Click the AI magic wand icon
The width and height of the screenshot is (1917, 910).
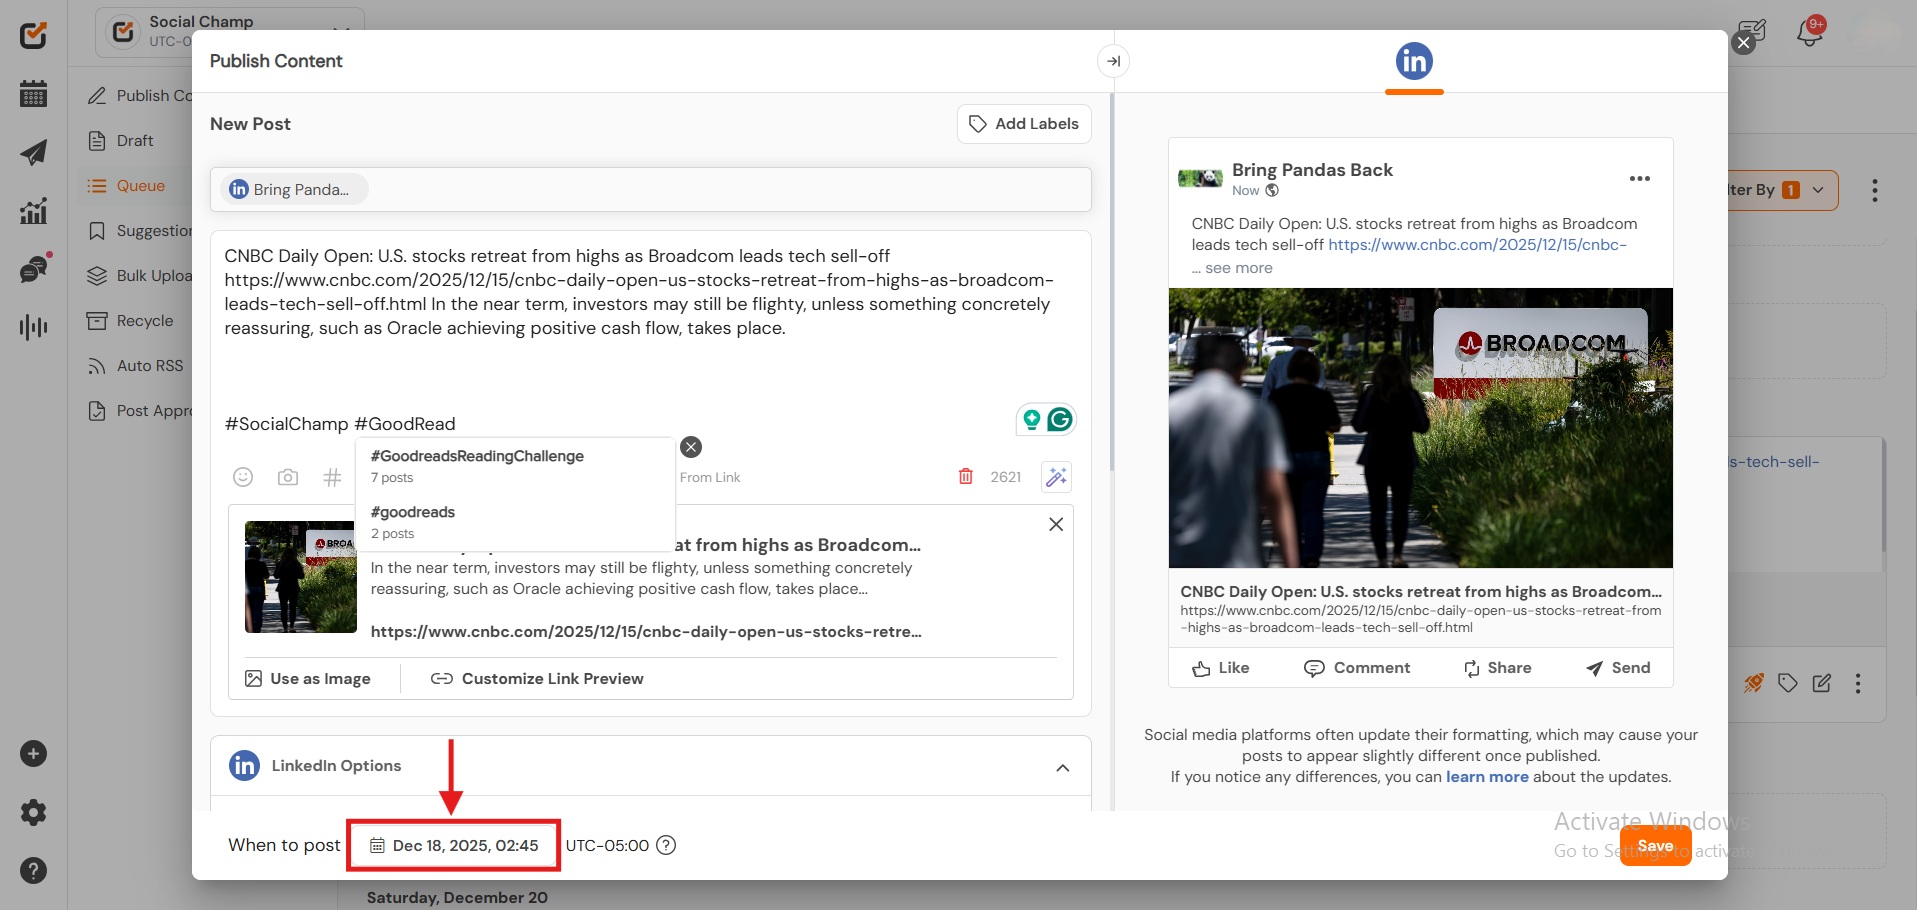(1056, 477)
